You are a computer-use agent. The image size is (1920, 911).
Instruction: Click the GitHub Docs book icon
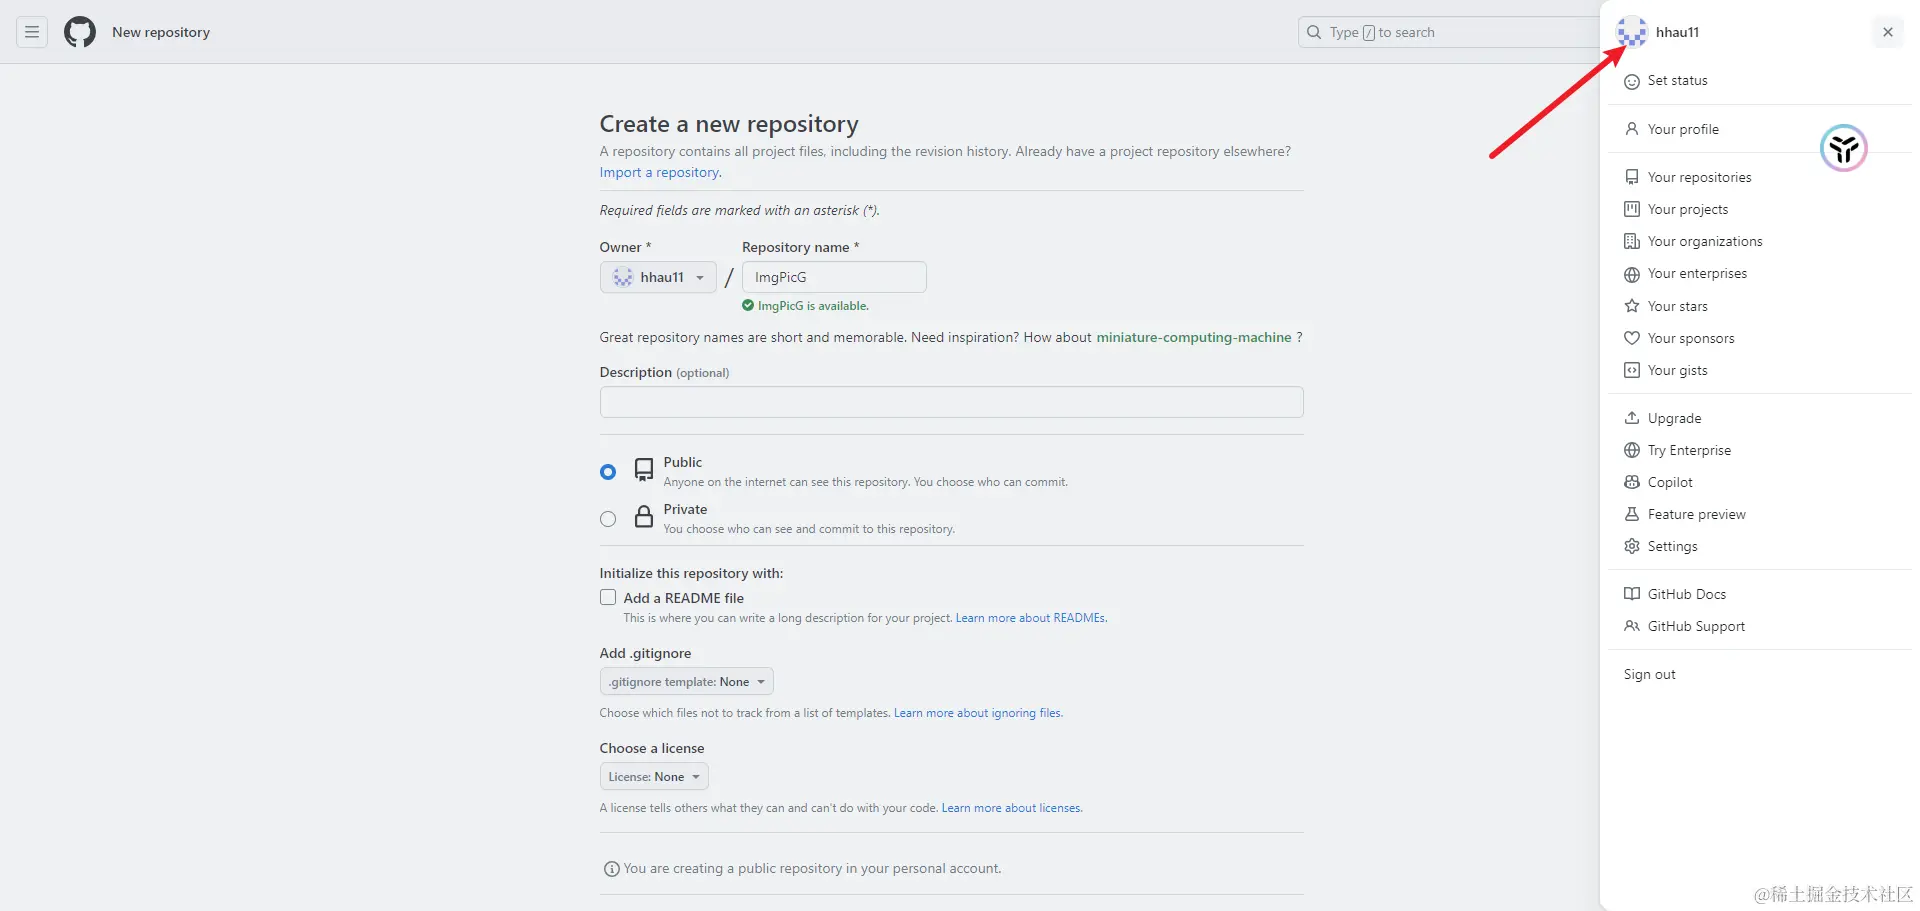pos(1632,594)
